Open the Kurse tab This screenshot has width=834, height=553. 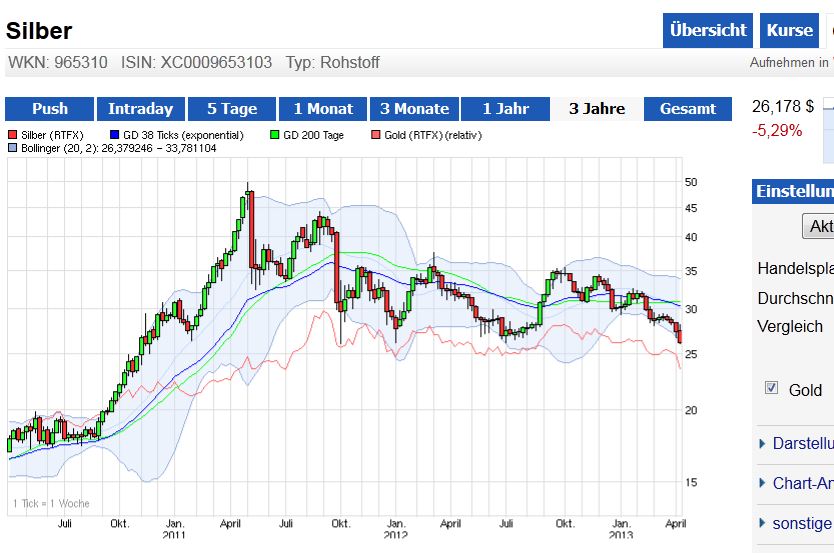(789, 30)
